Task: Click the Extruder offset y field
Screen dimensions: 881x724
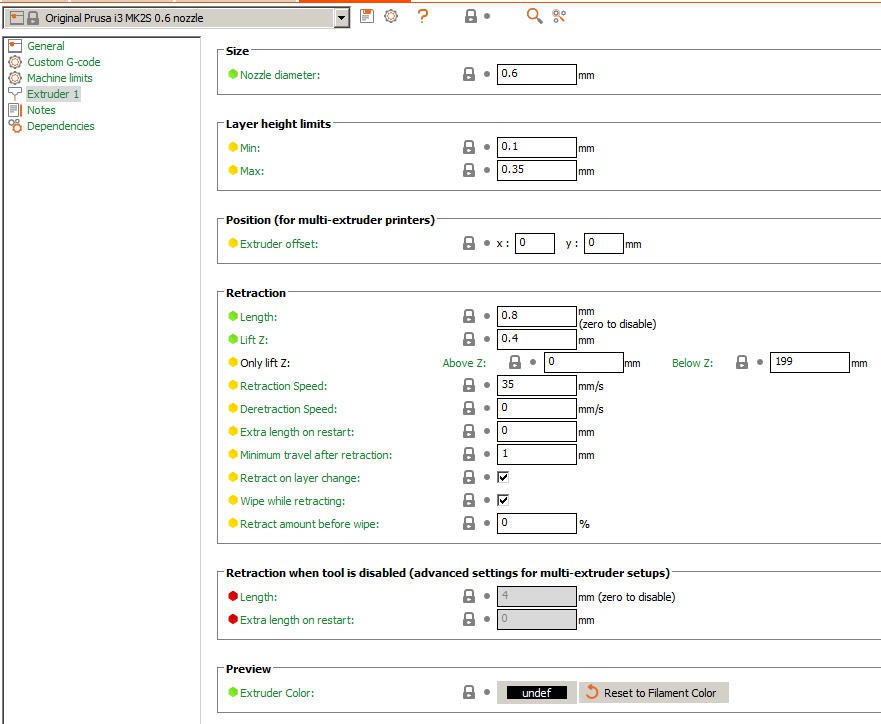Action: point(603,243)
